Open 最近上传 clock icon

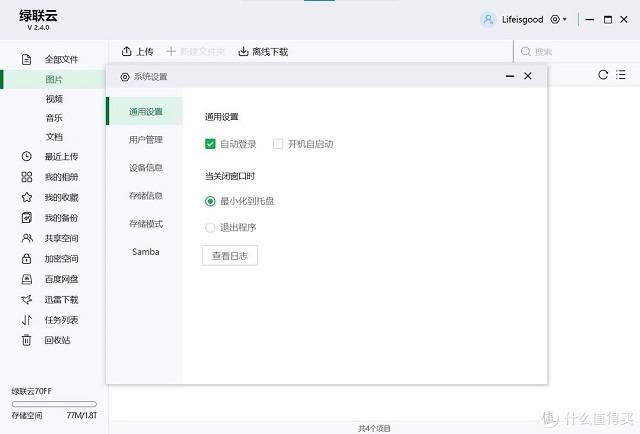tap(27, 156)
